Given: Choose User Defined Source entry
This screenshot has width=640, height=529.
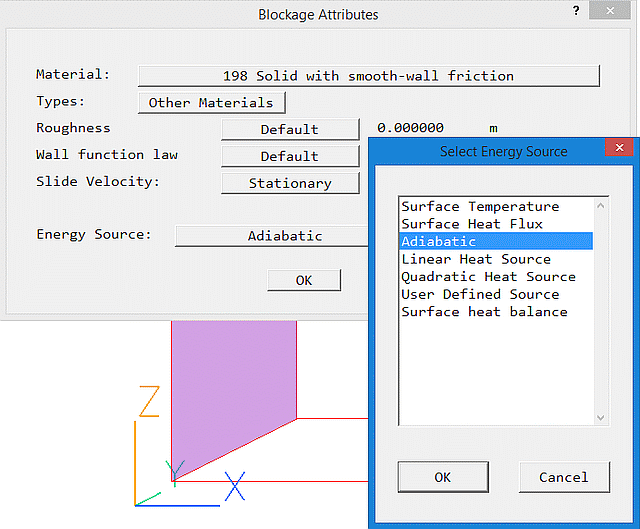Looking at the screenshot, I should point(480,294).
